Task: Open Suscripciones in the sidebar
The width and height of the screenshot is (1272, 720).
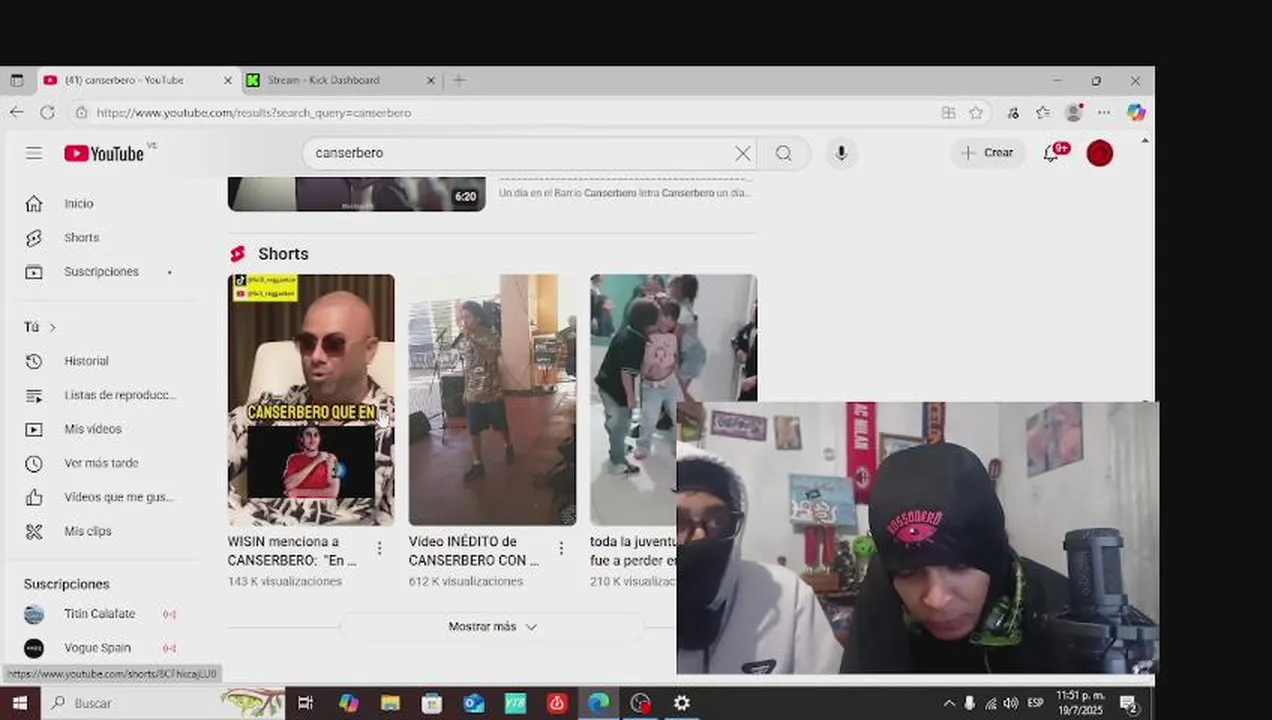Action: coord(100,272)
